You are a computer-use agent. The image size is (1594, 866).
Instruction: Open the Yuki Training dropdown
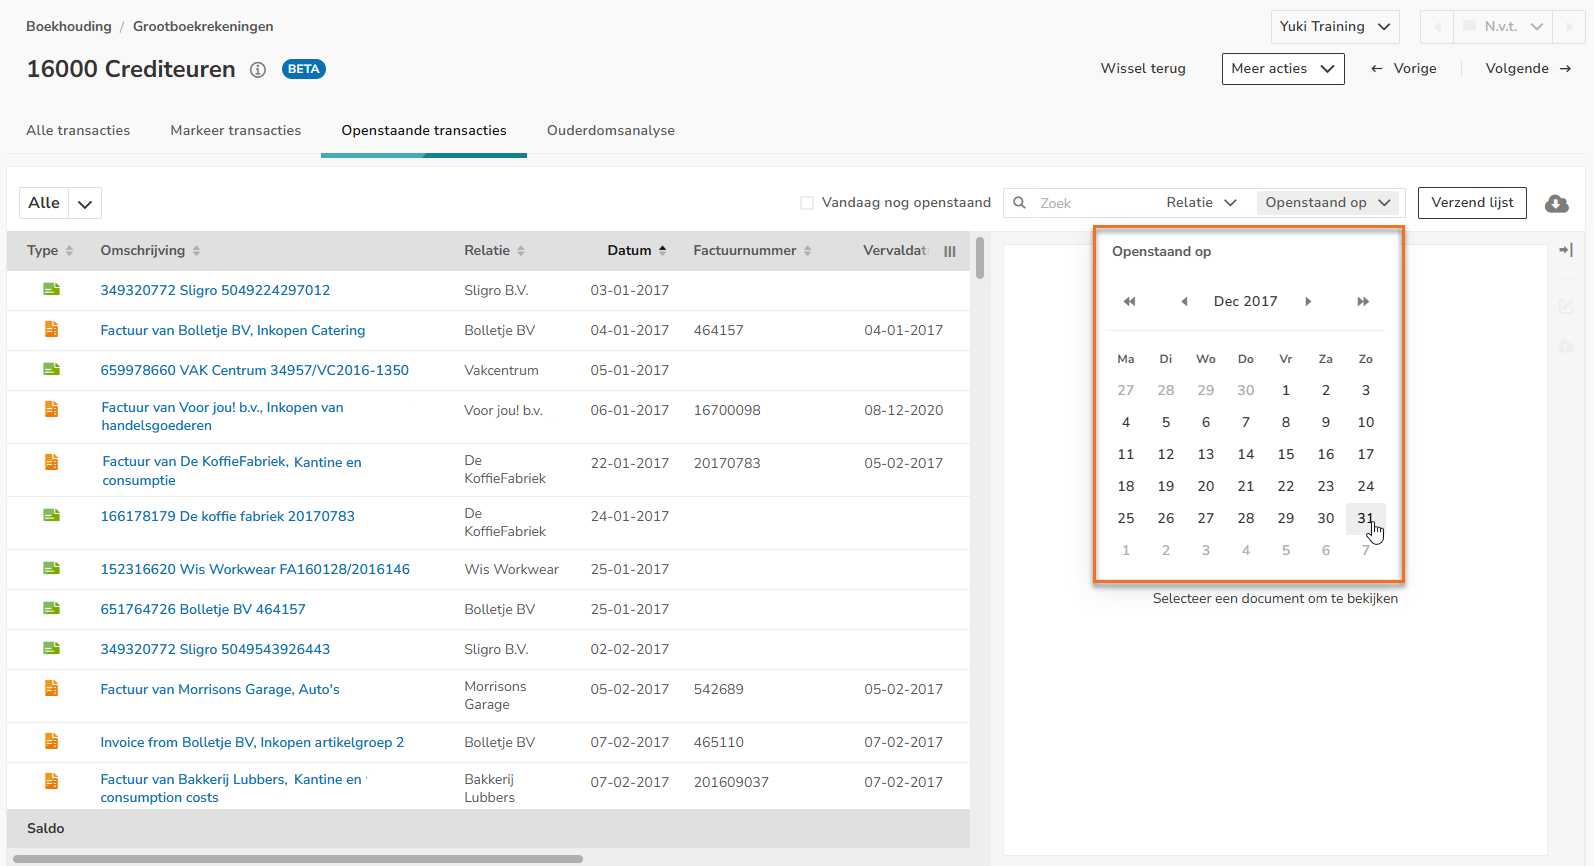tap(1335, 27)
